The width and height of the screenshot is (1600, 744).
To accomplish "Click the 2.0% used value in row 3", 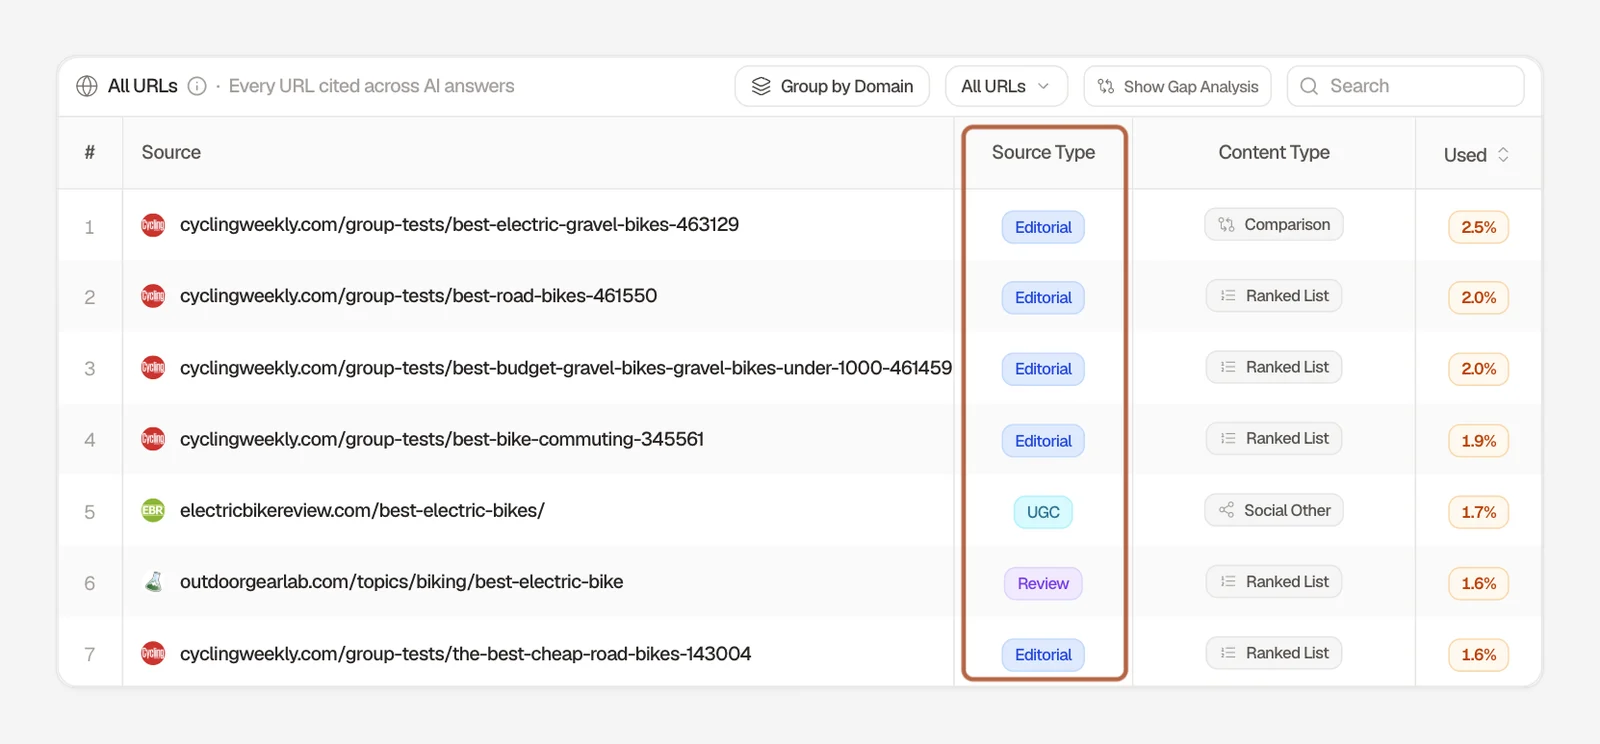I will (1479, 369).
